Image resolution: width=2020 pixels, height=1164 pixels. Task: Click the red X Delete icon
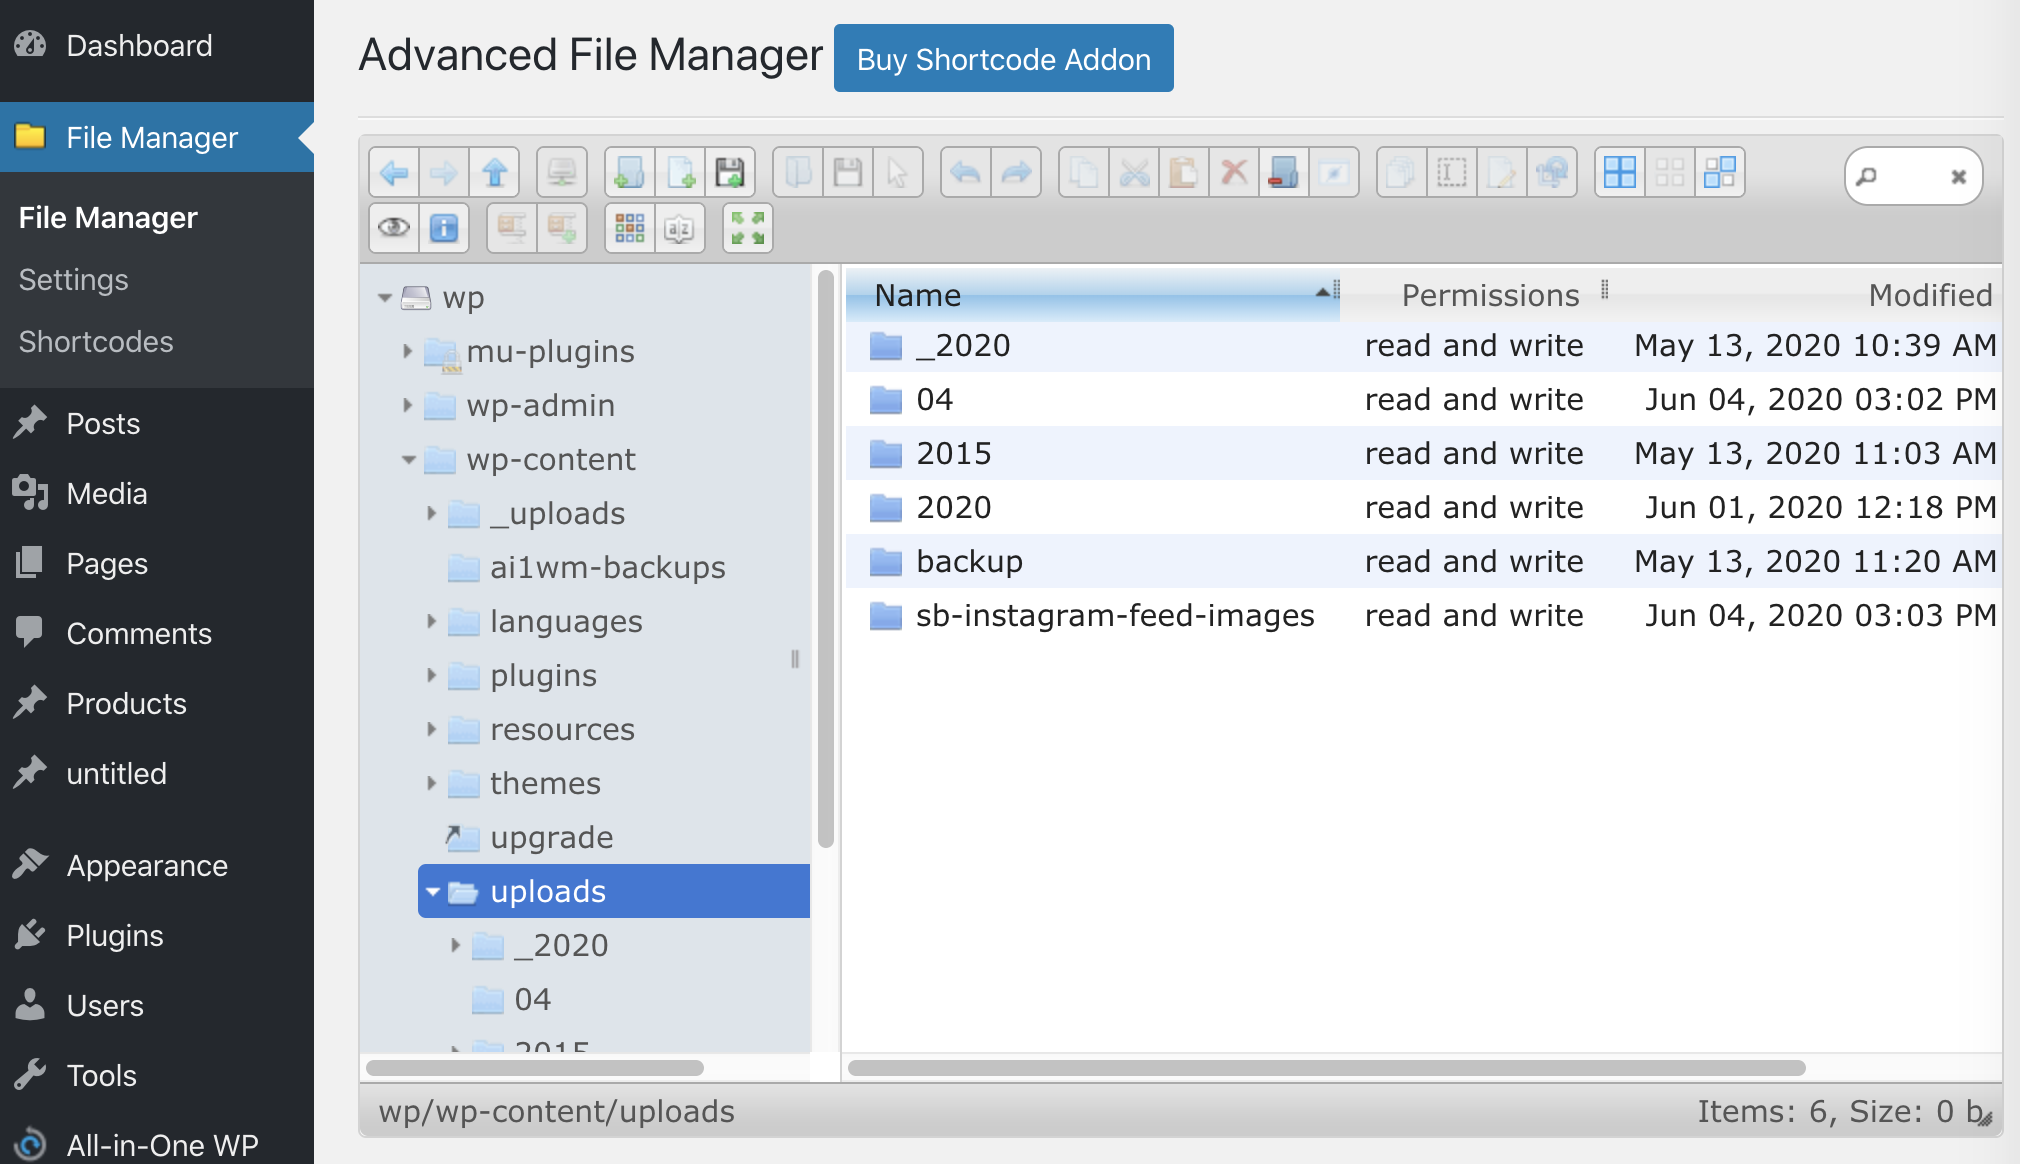click(1234, 173)
